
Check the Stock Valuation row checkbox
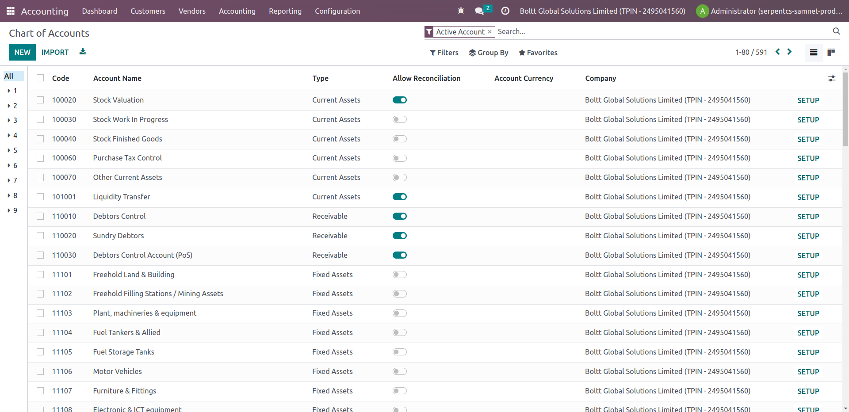tap(40, 100)
